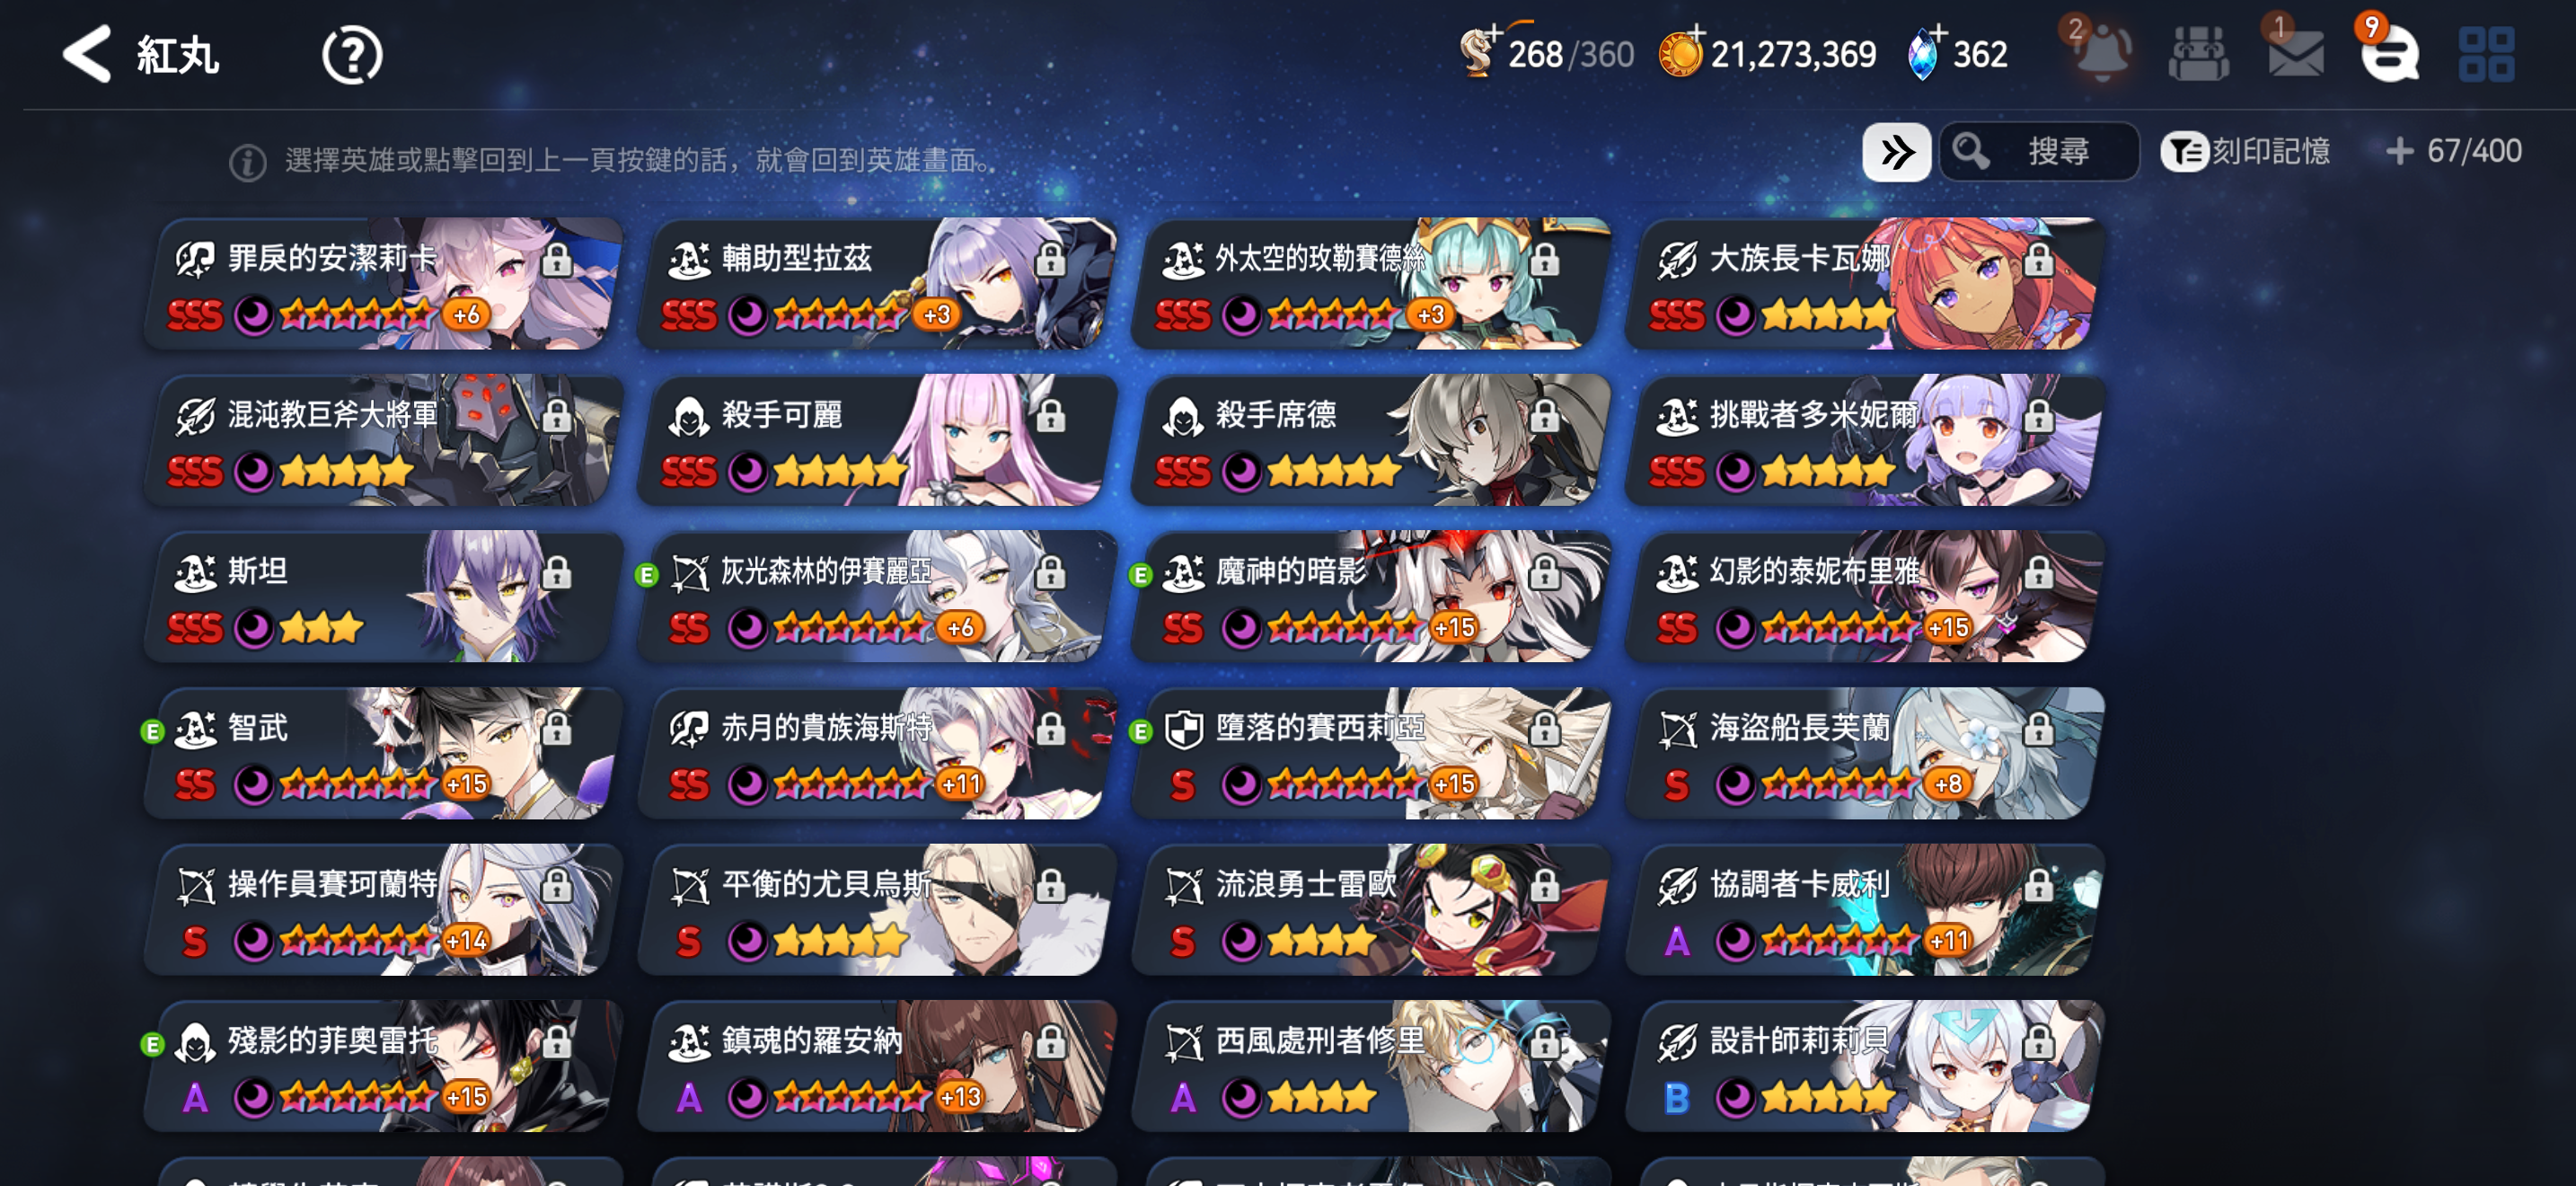
Task: Expand hero slots with plus 67/400
Action: tap(2453, 151)
